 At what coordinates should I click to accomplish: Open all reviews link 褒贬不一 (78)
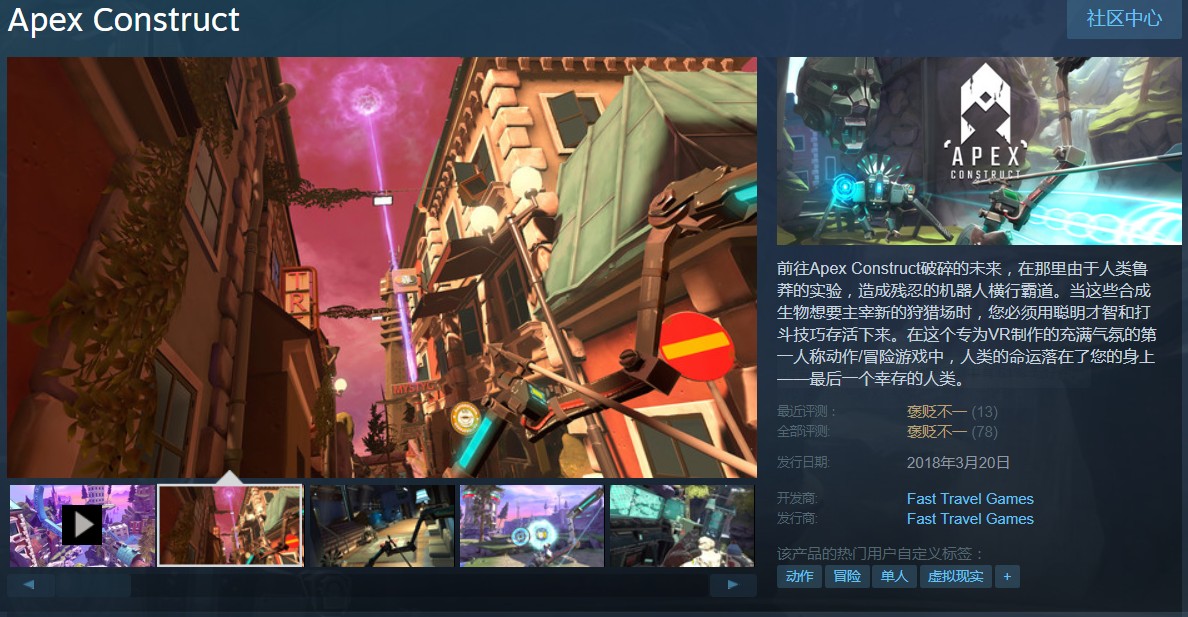point(935,433)
